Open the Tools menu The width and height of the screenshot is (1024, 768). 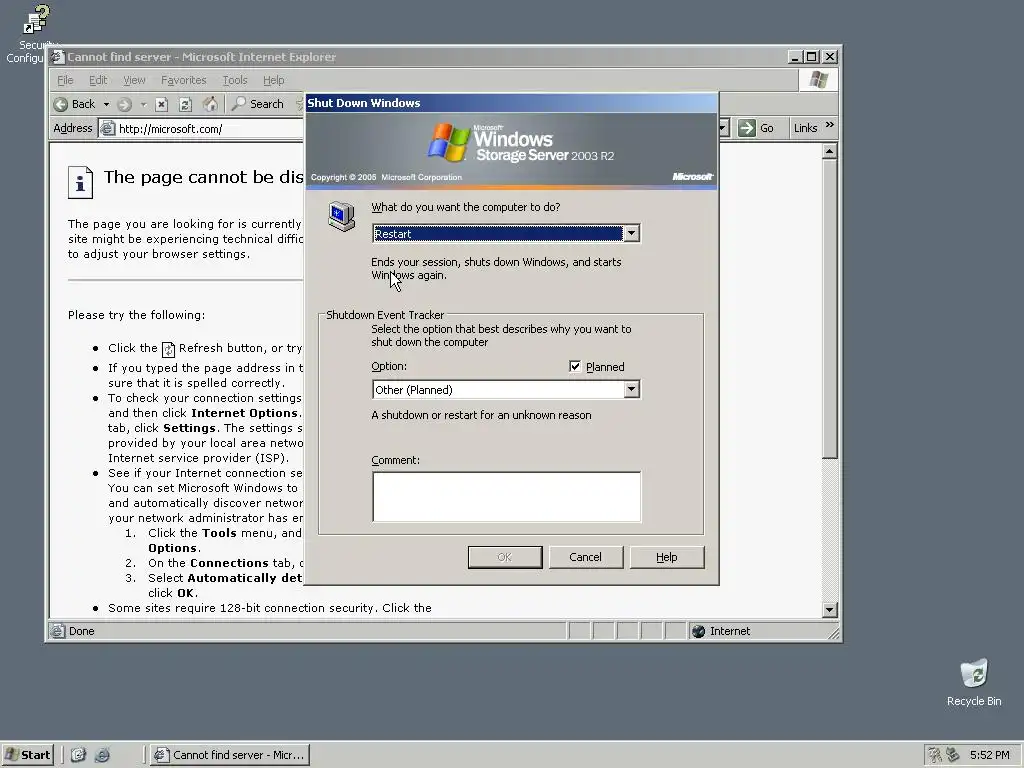(x=234, y=80)
